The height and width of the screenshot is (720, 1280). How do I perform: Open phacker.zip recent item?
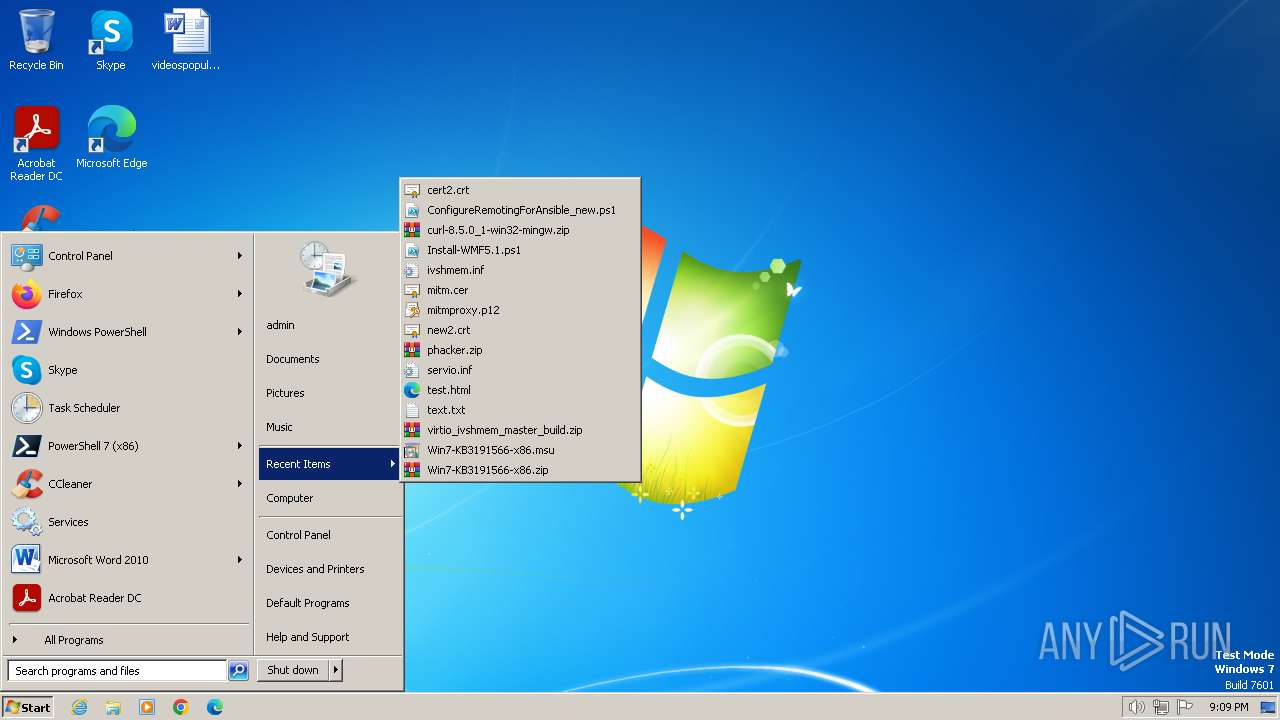pos(519,350)
